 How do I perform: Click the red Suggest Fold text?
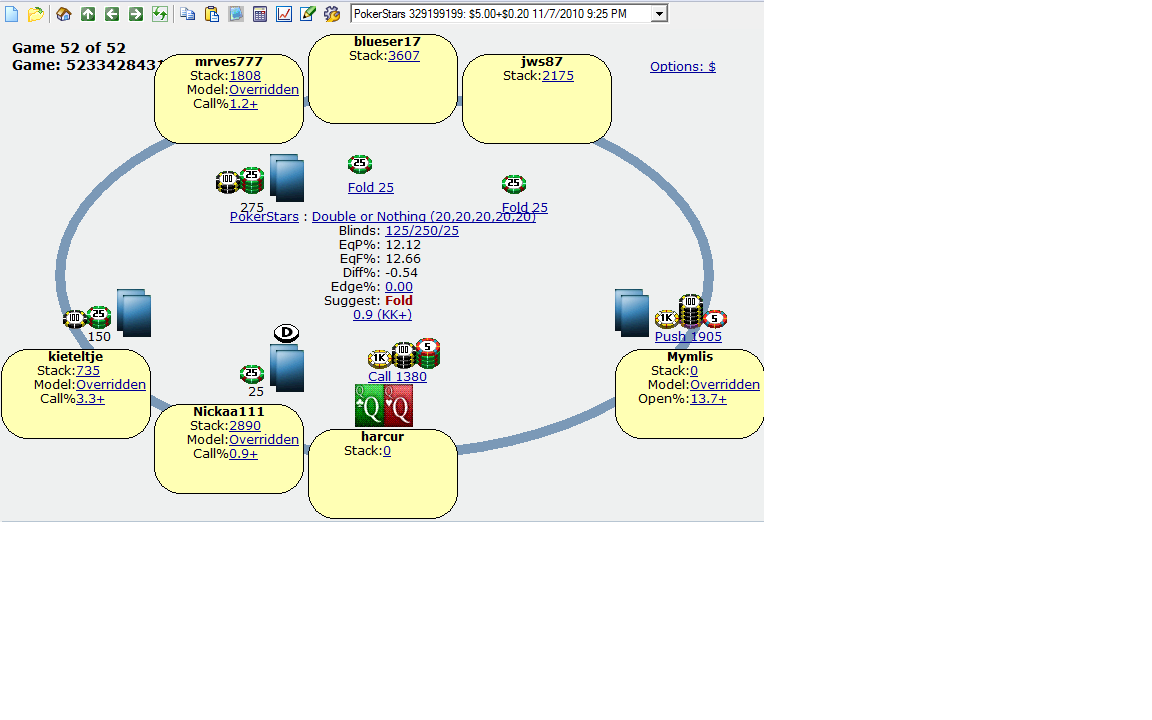(399, 300)
